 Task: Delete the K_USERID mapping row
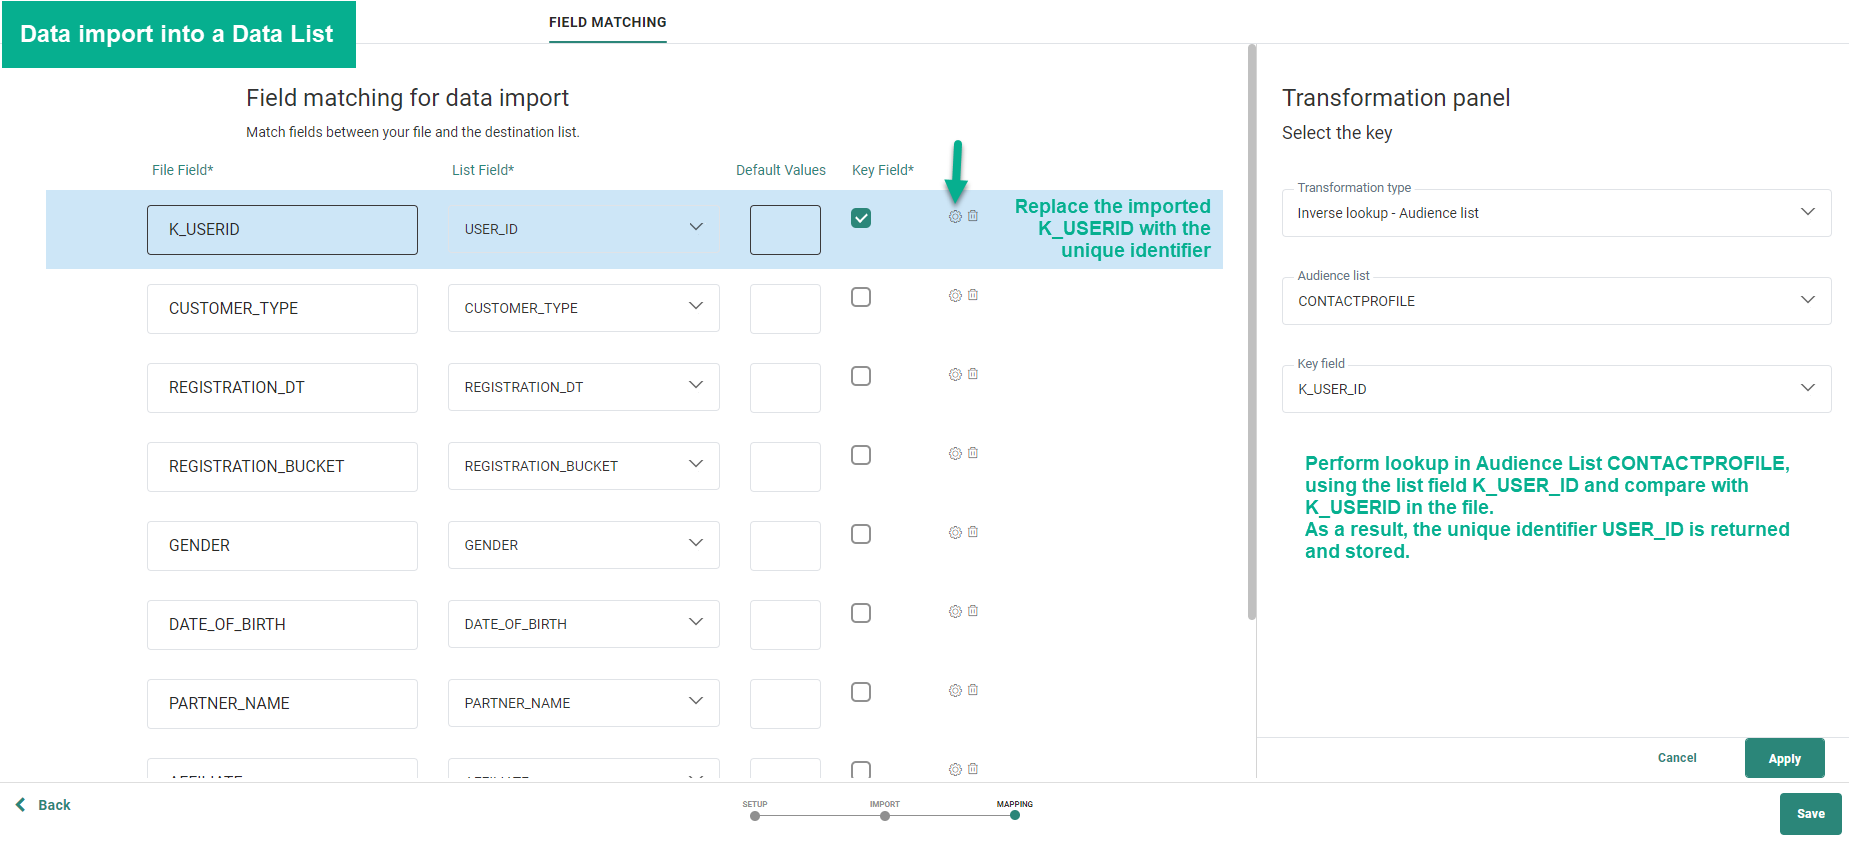pyautogui.click(x=973, y=216)
